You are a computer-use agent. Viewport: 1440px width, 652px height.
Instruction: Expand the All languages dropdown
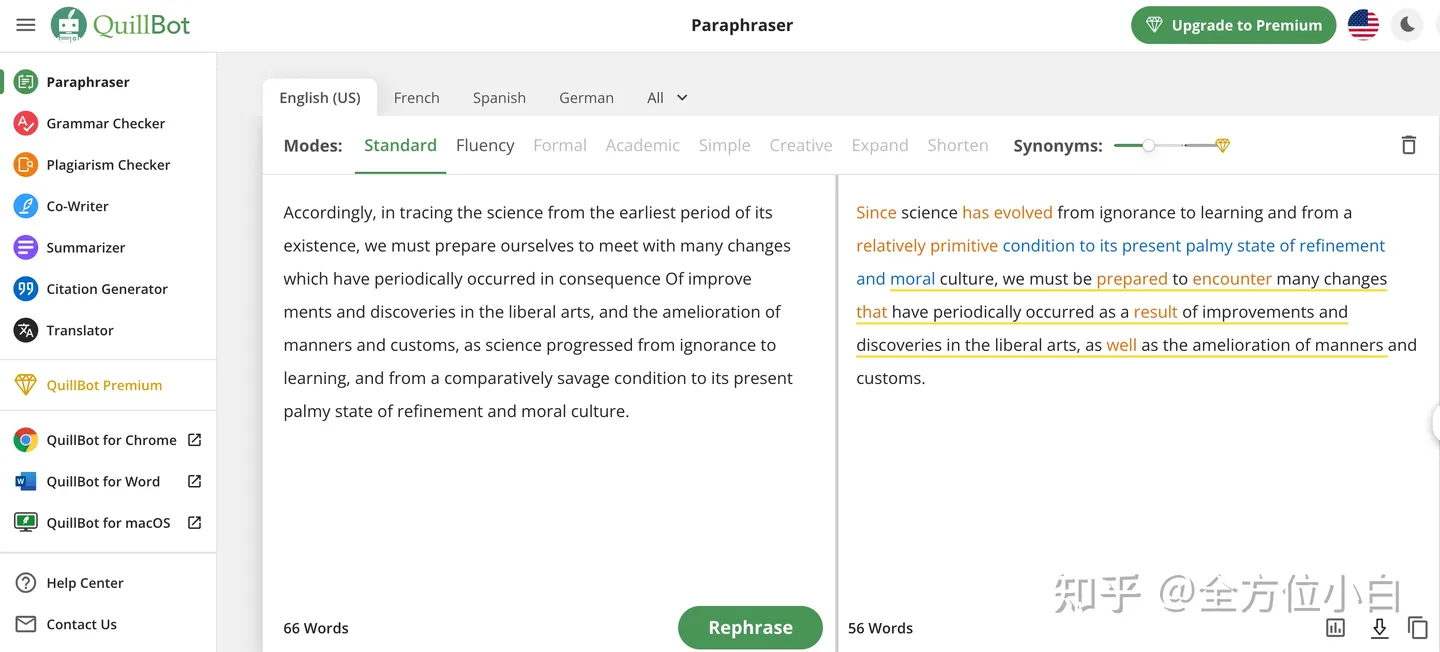coord(667,97)
